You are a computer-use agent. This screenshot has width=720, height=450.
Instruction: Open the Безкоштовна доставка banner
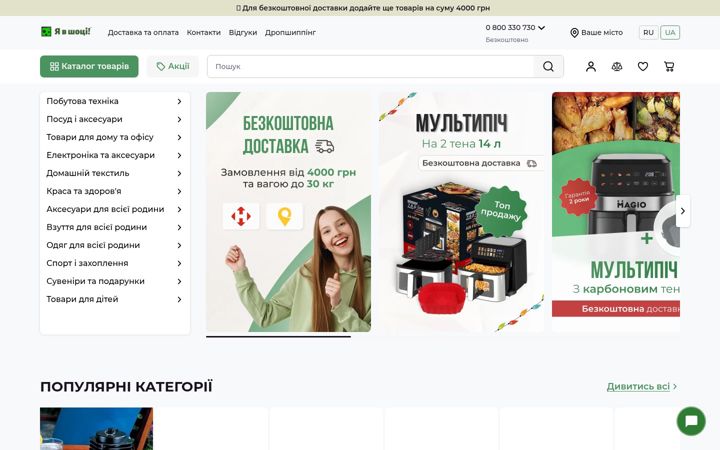288,212
